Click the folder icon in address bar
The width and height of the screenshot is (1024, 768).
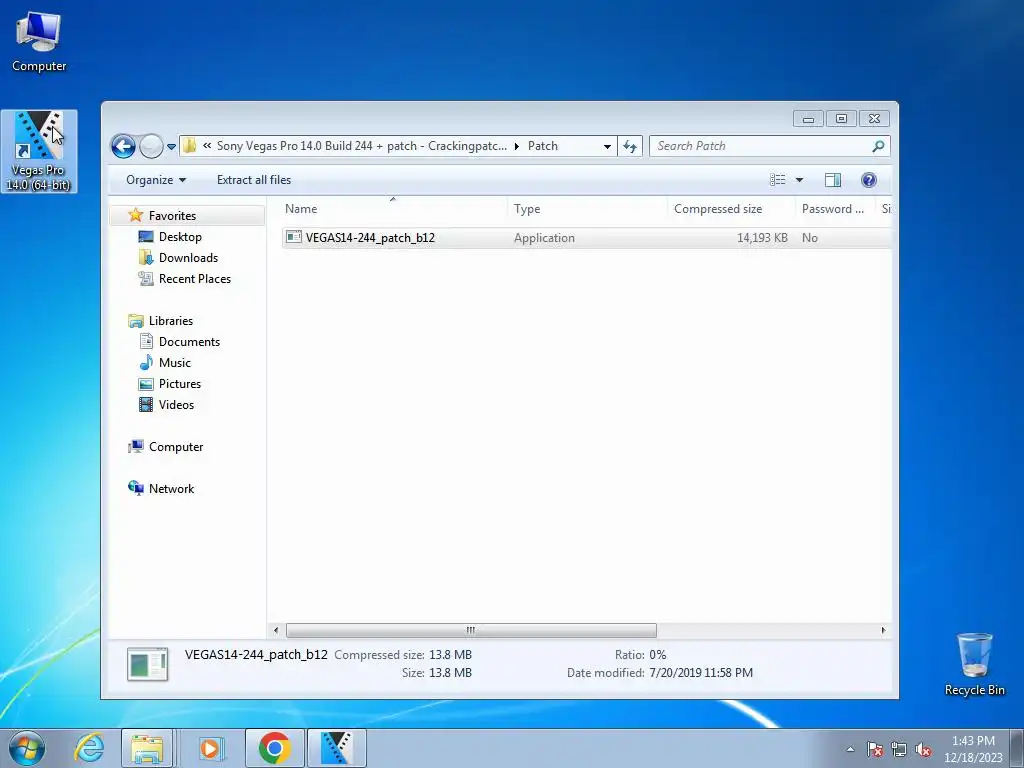coord(189,146)
